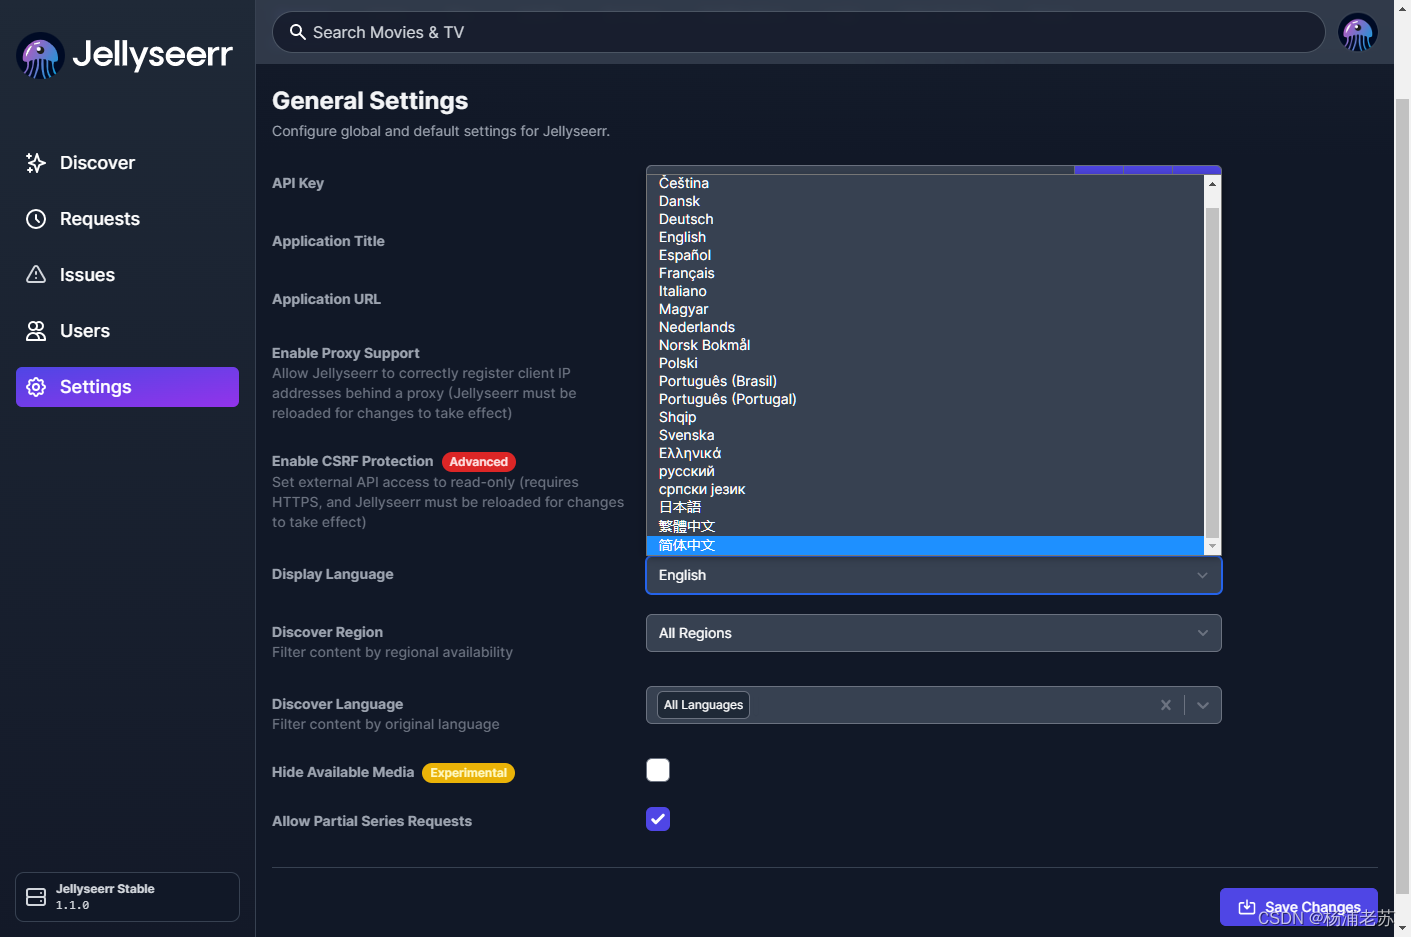Choose Nederlands from the language list
This screenshot has width=1411, height=937.
pyautogui.click(x=925, y=327)
